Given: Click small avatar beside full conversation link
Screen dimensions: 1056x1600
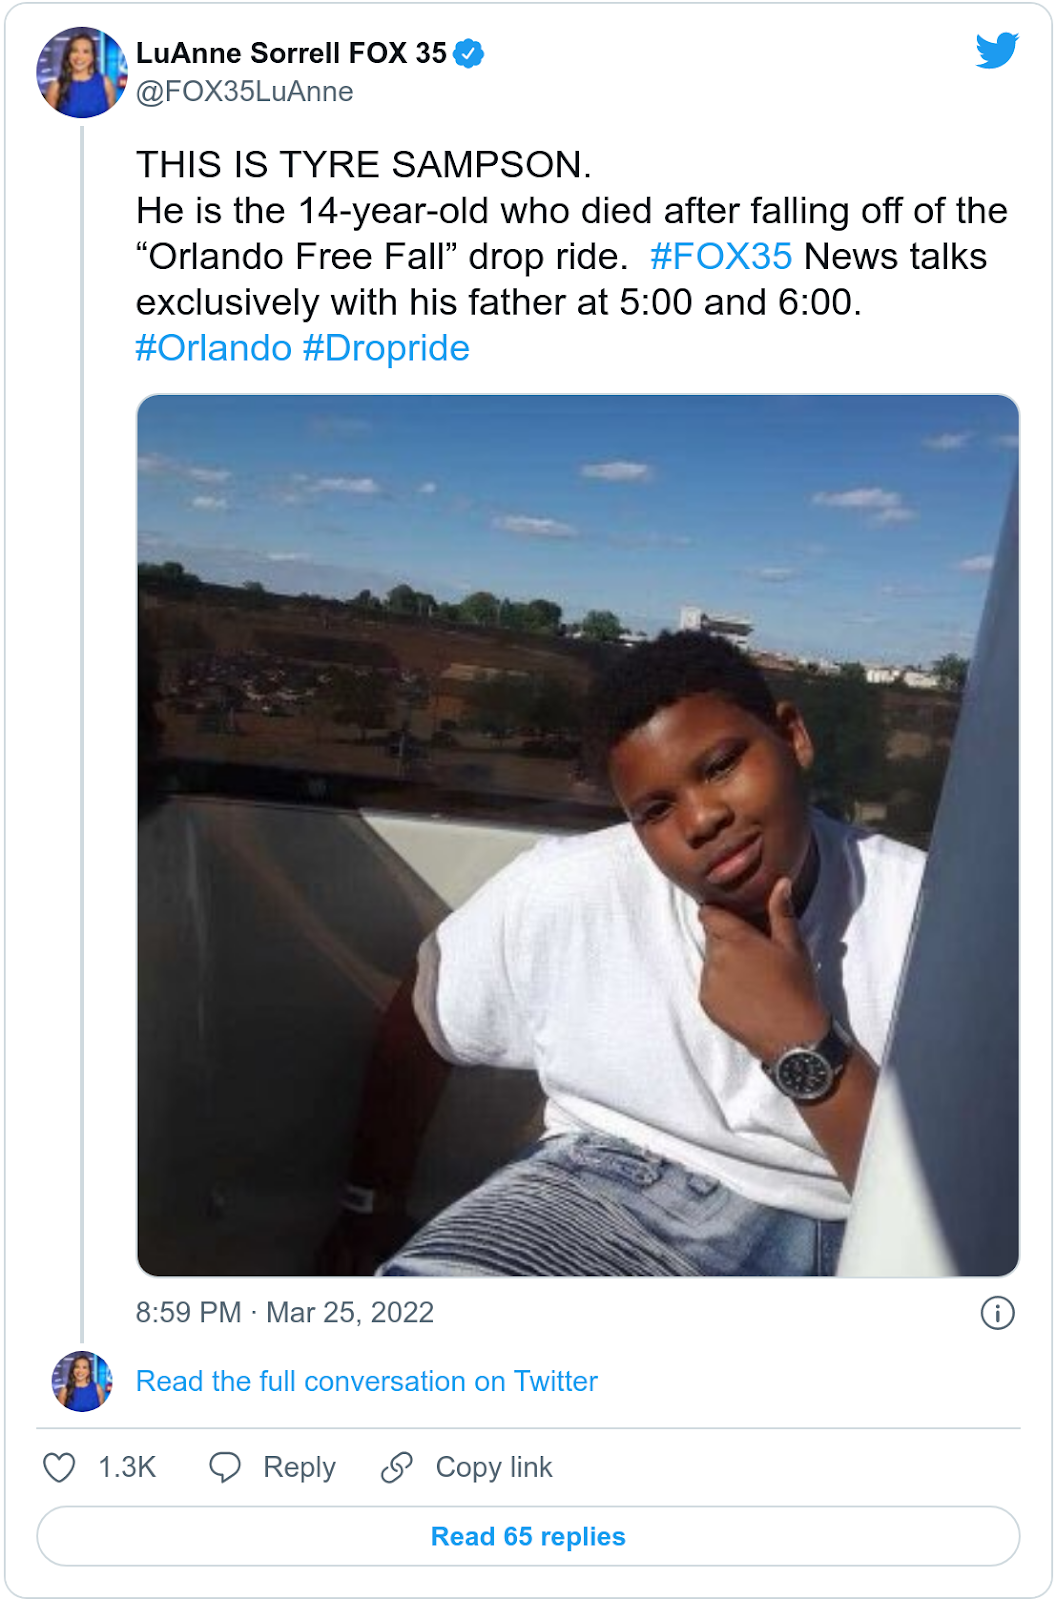Looking at the screenshot, I should pyautogui.click(x=82, y=1381).
